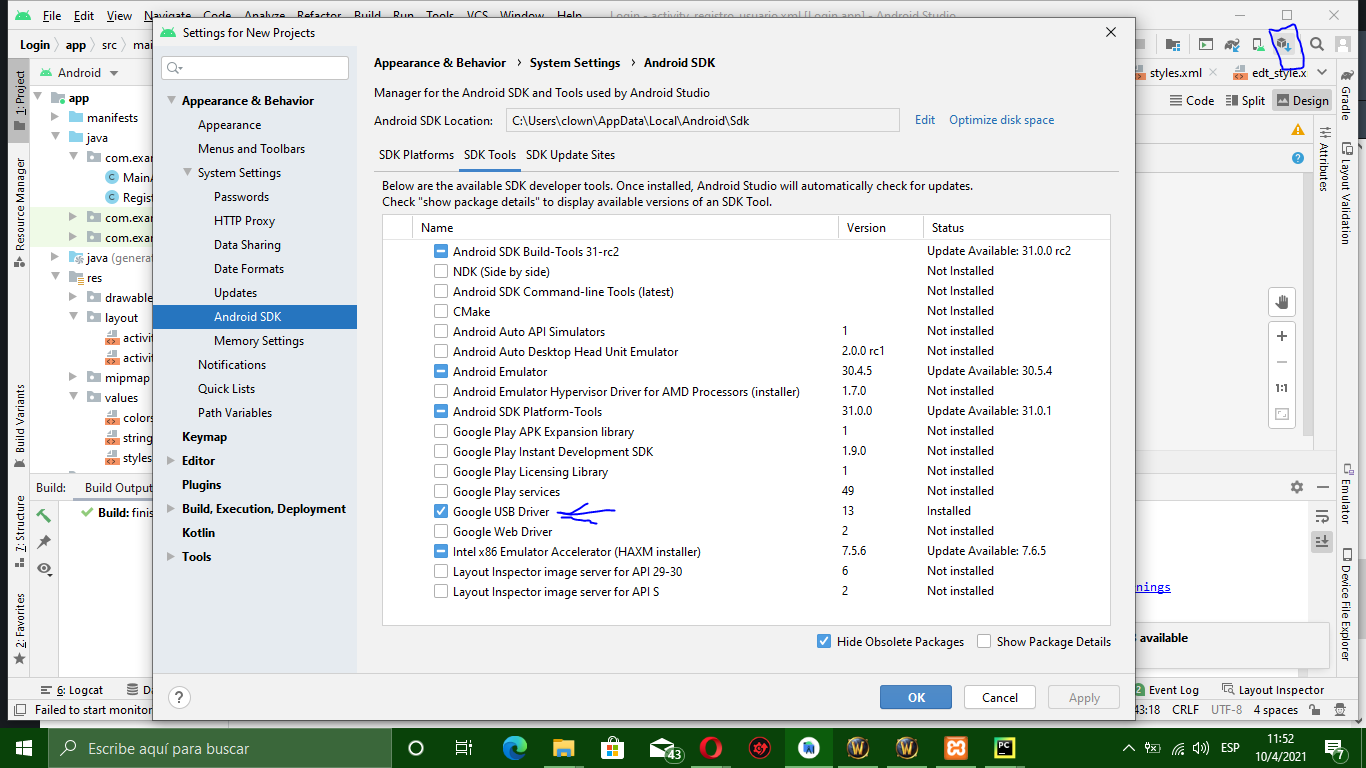1366x768 pixels.
Task: Click Zoom to Fit icon in design editor
Action: [1281, 414]
